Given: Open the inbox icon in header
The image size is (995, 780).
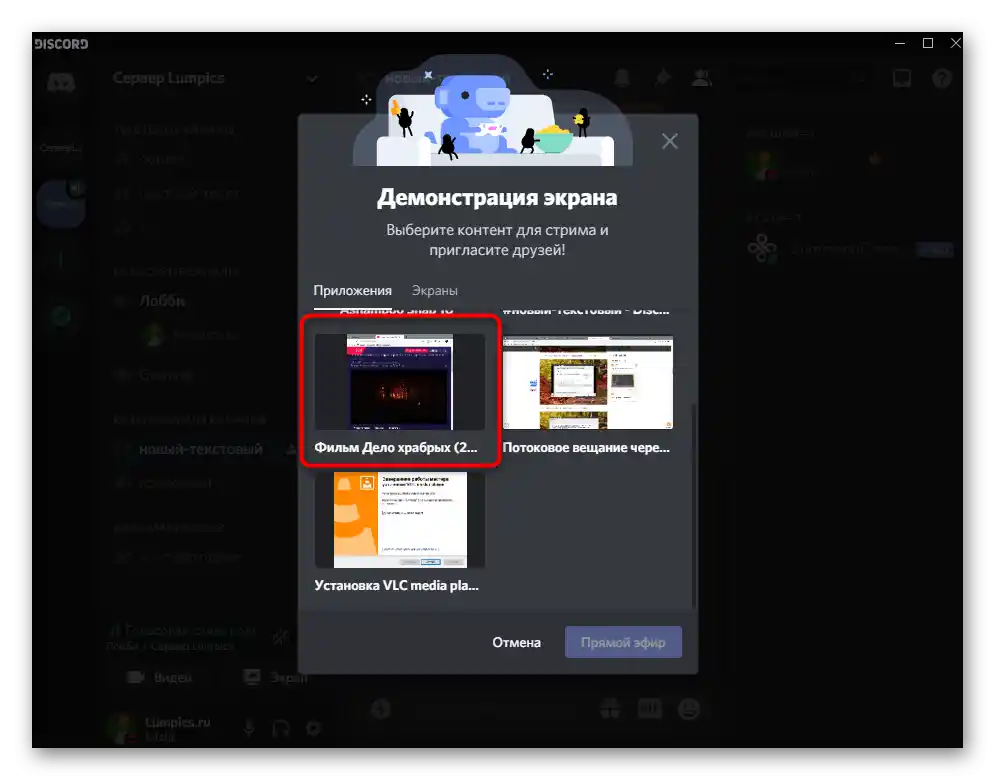Looking at the screenshot, I should pos(902,78).
